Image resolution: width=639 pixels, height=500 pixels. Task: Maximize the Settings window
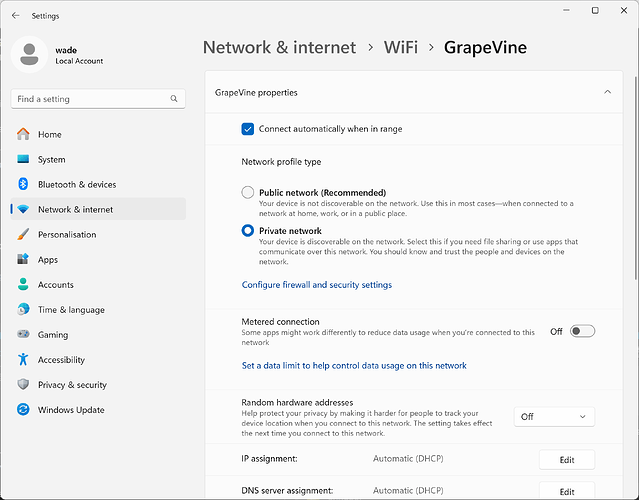[595, 11]
